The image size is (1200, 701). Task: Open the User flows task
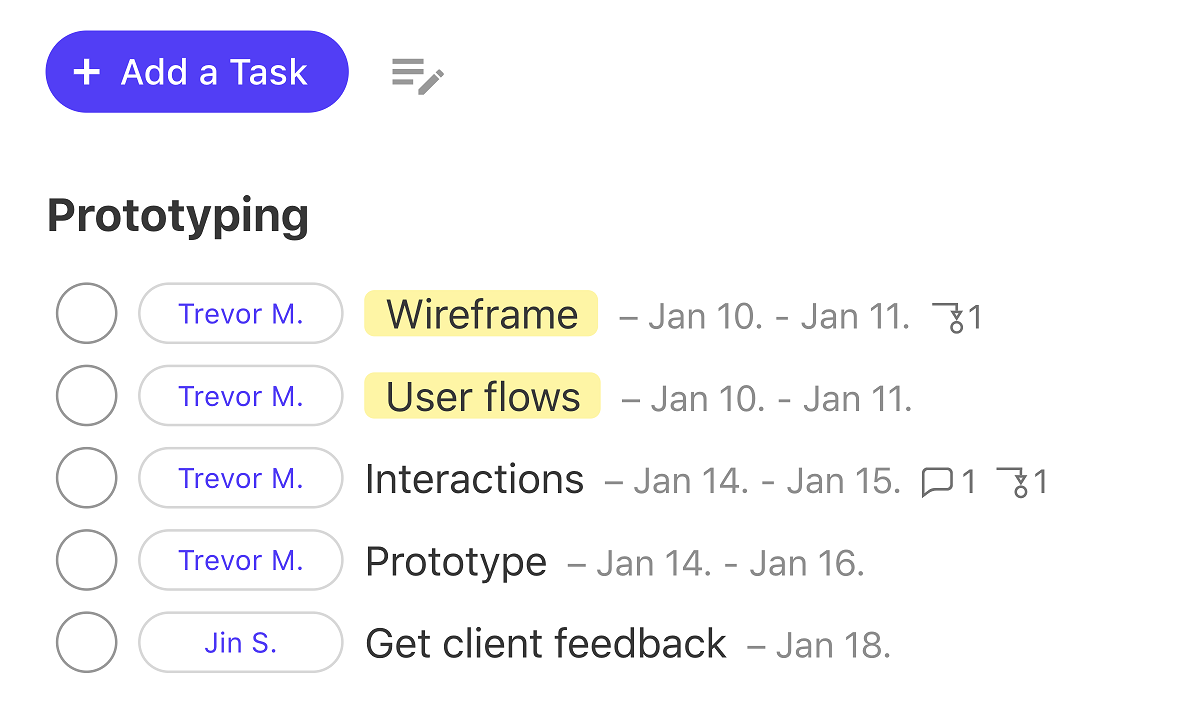pos(482,397)
